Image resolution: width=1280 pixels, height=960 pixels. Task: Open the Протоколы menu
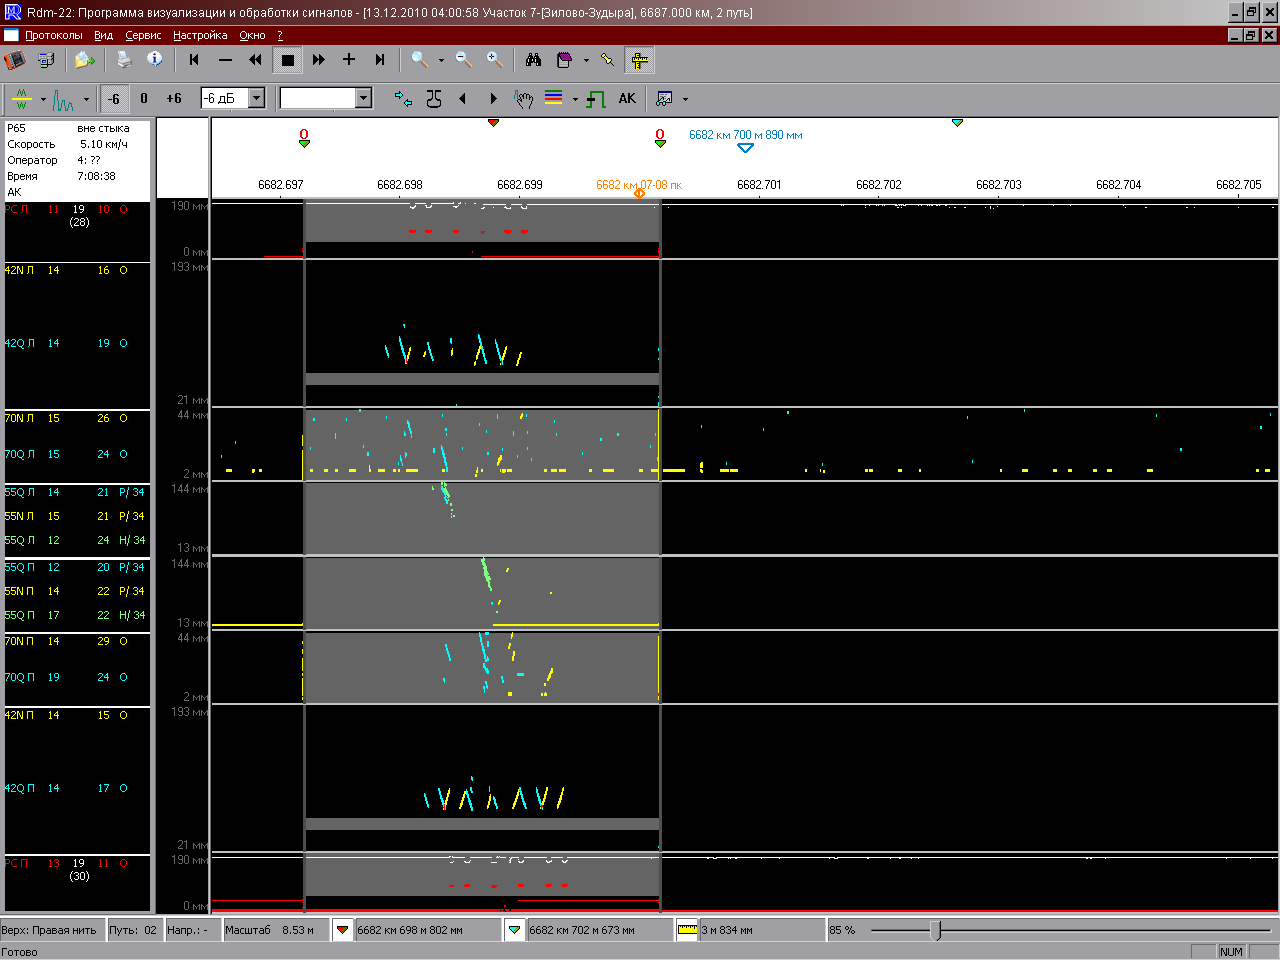(54, 35)
